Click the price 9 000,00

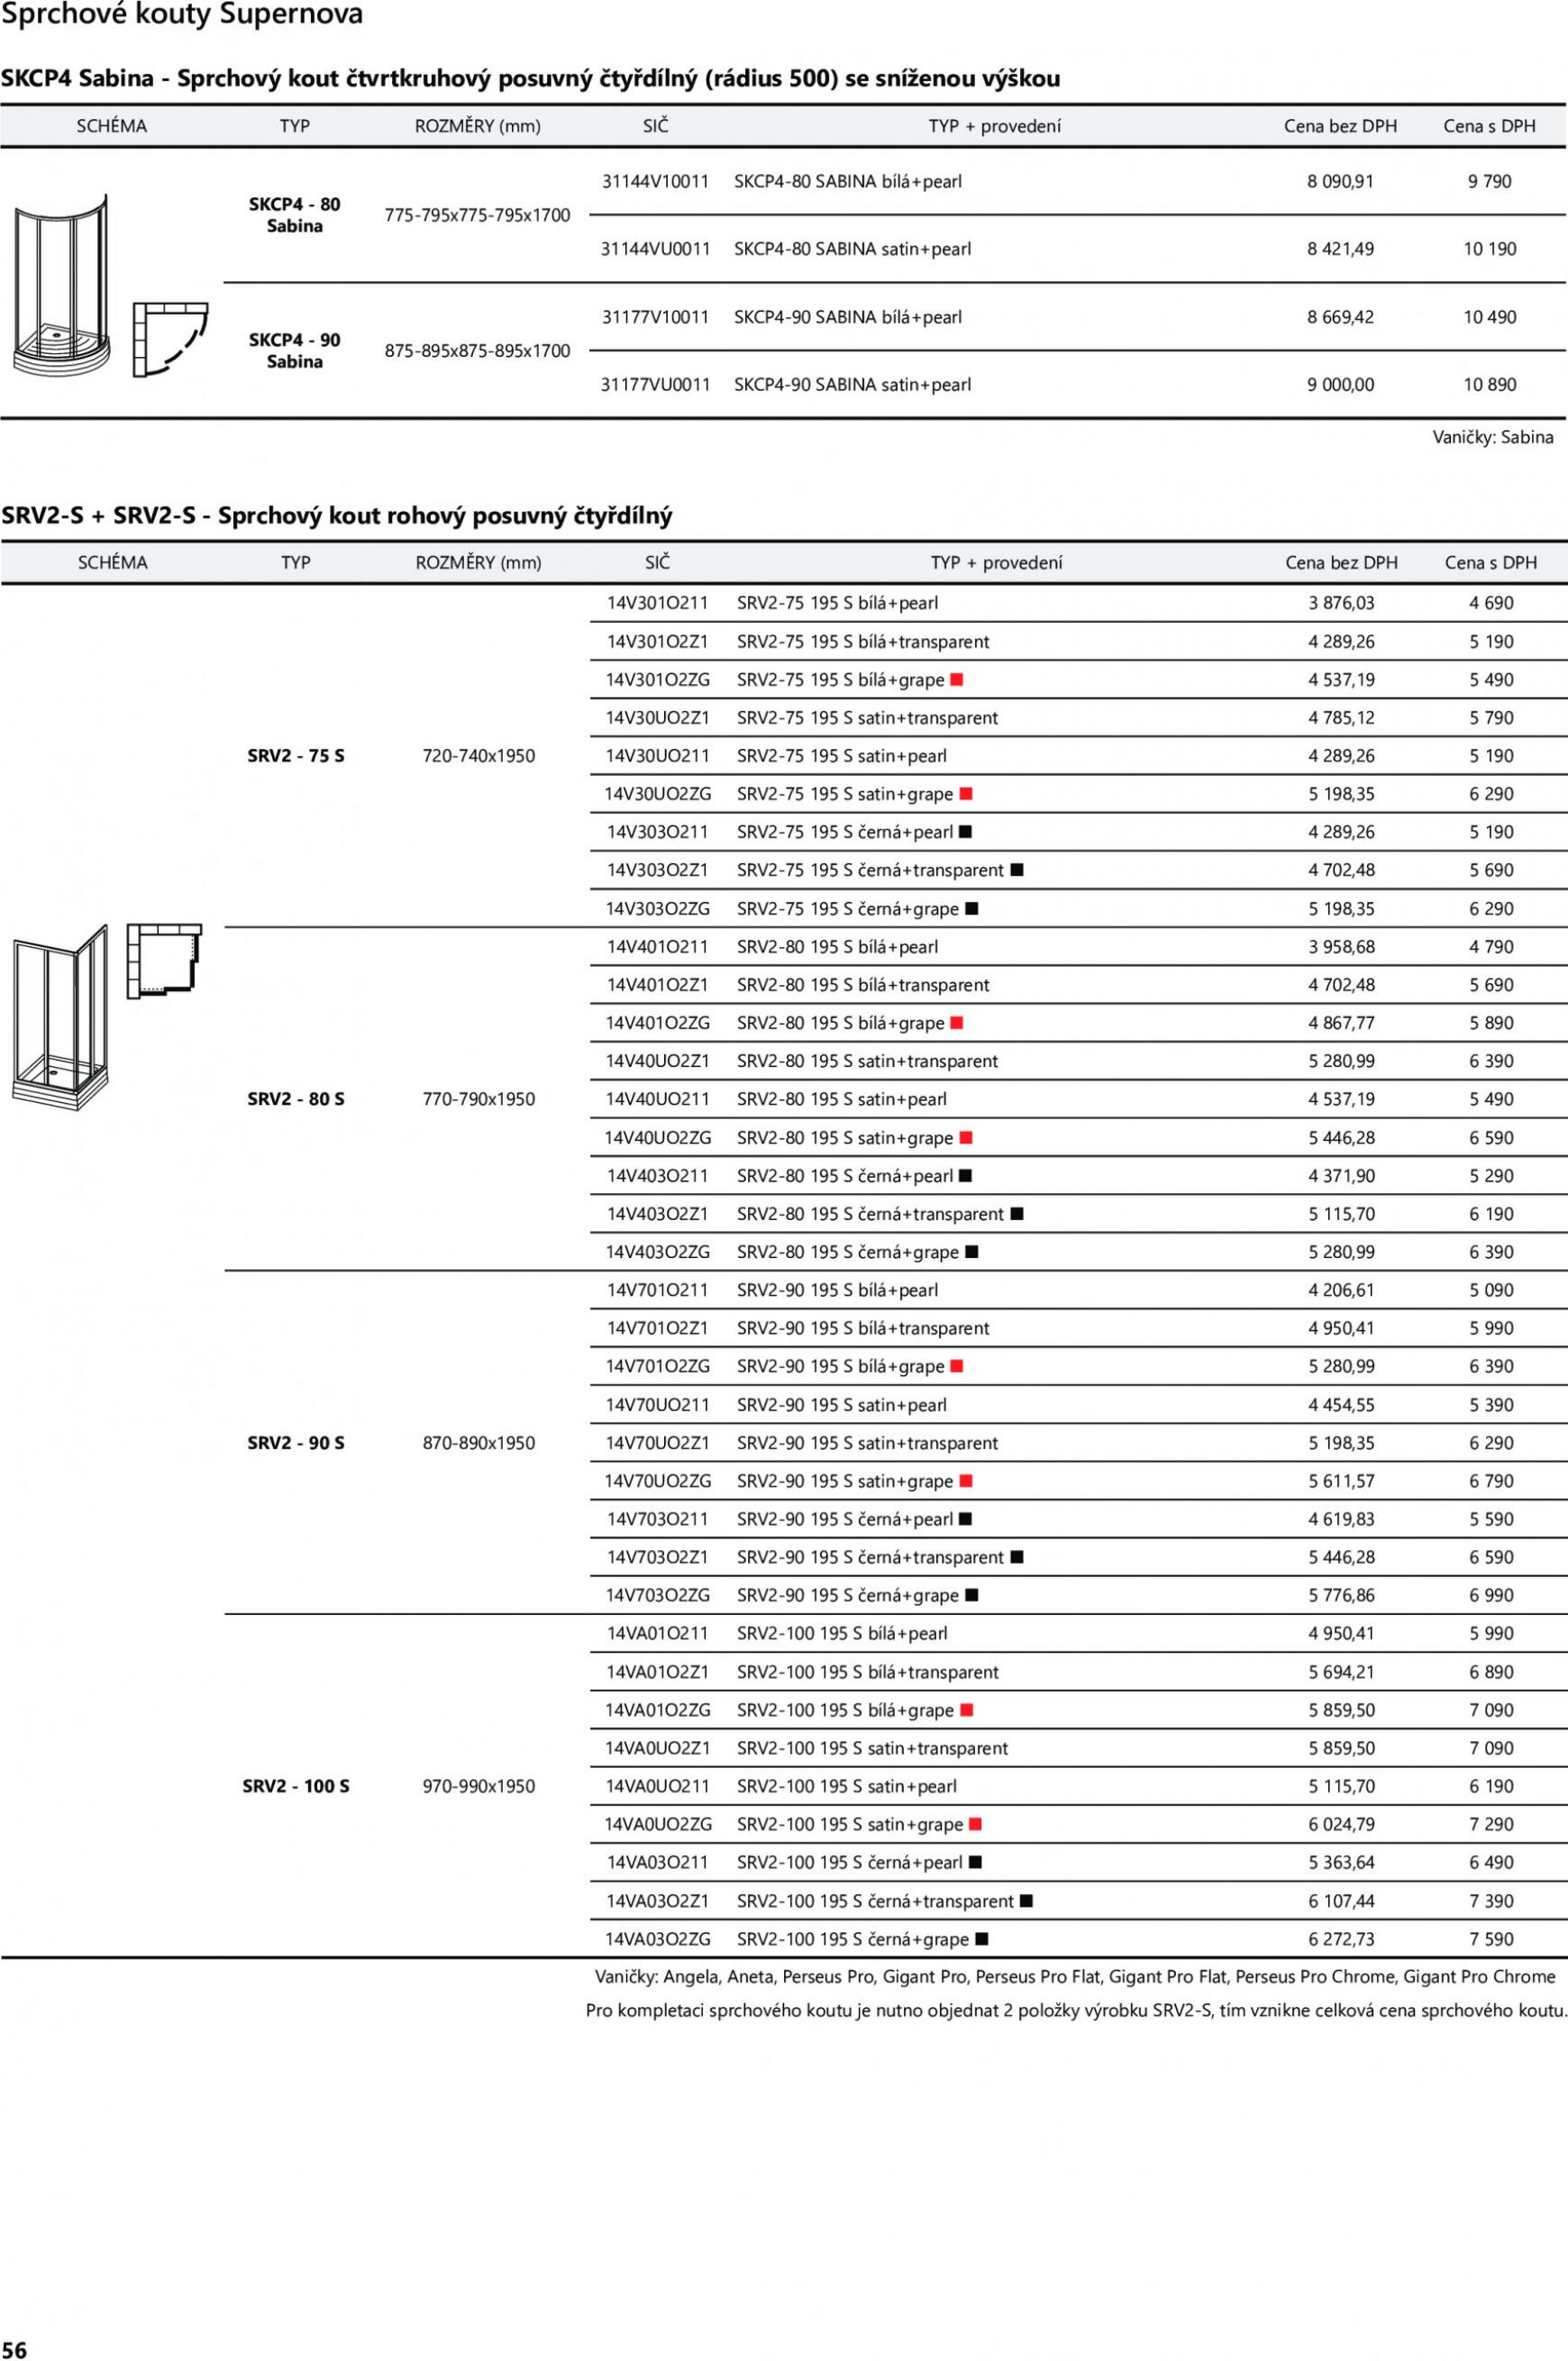(1340, 385)
